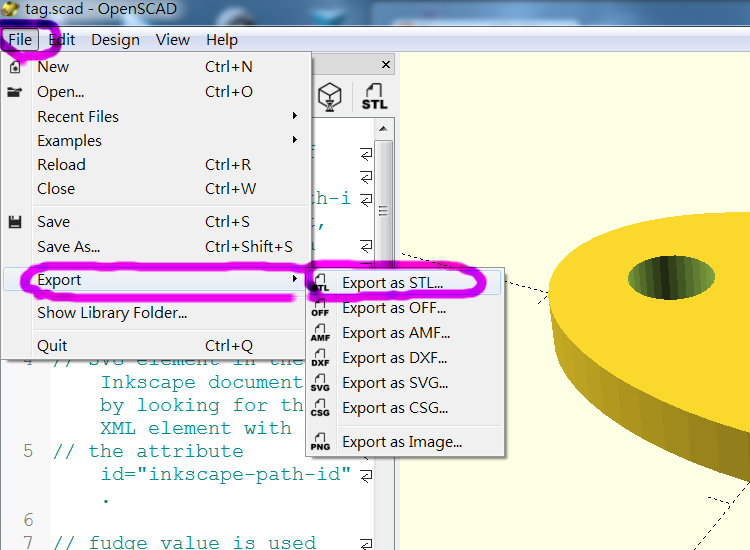Select Save in the File menu
750x550 pixels.
156,222
